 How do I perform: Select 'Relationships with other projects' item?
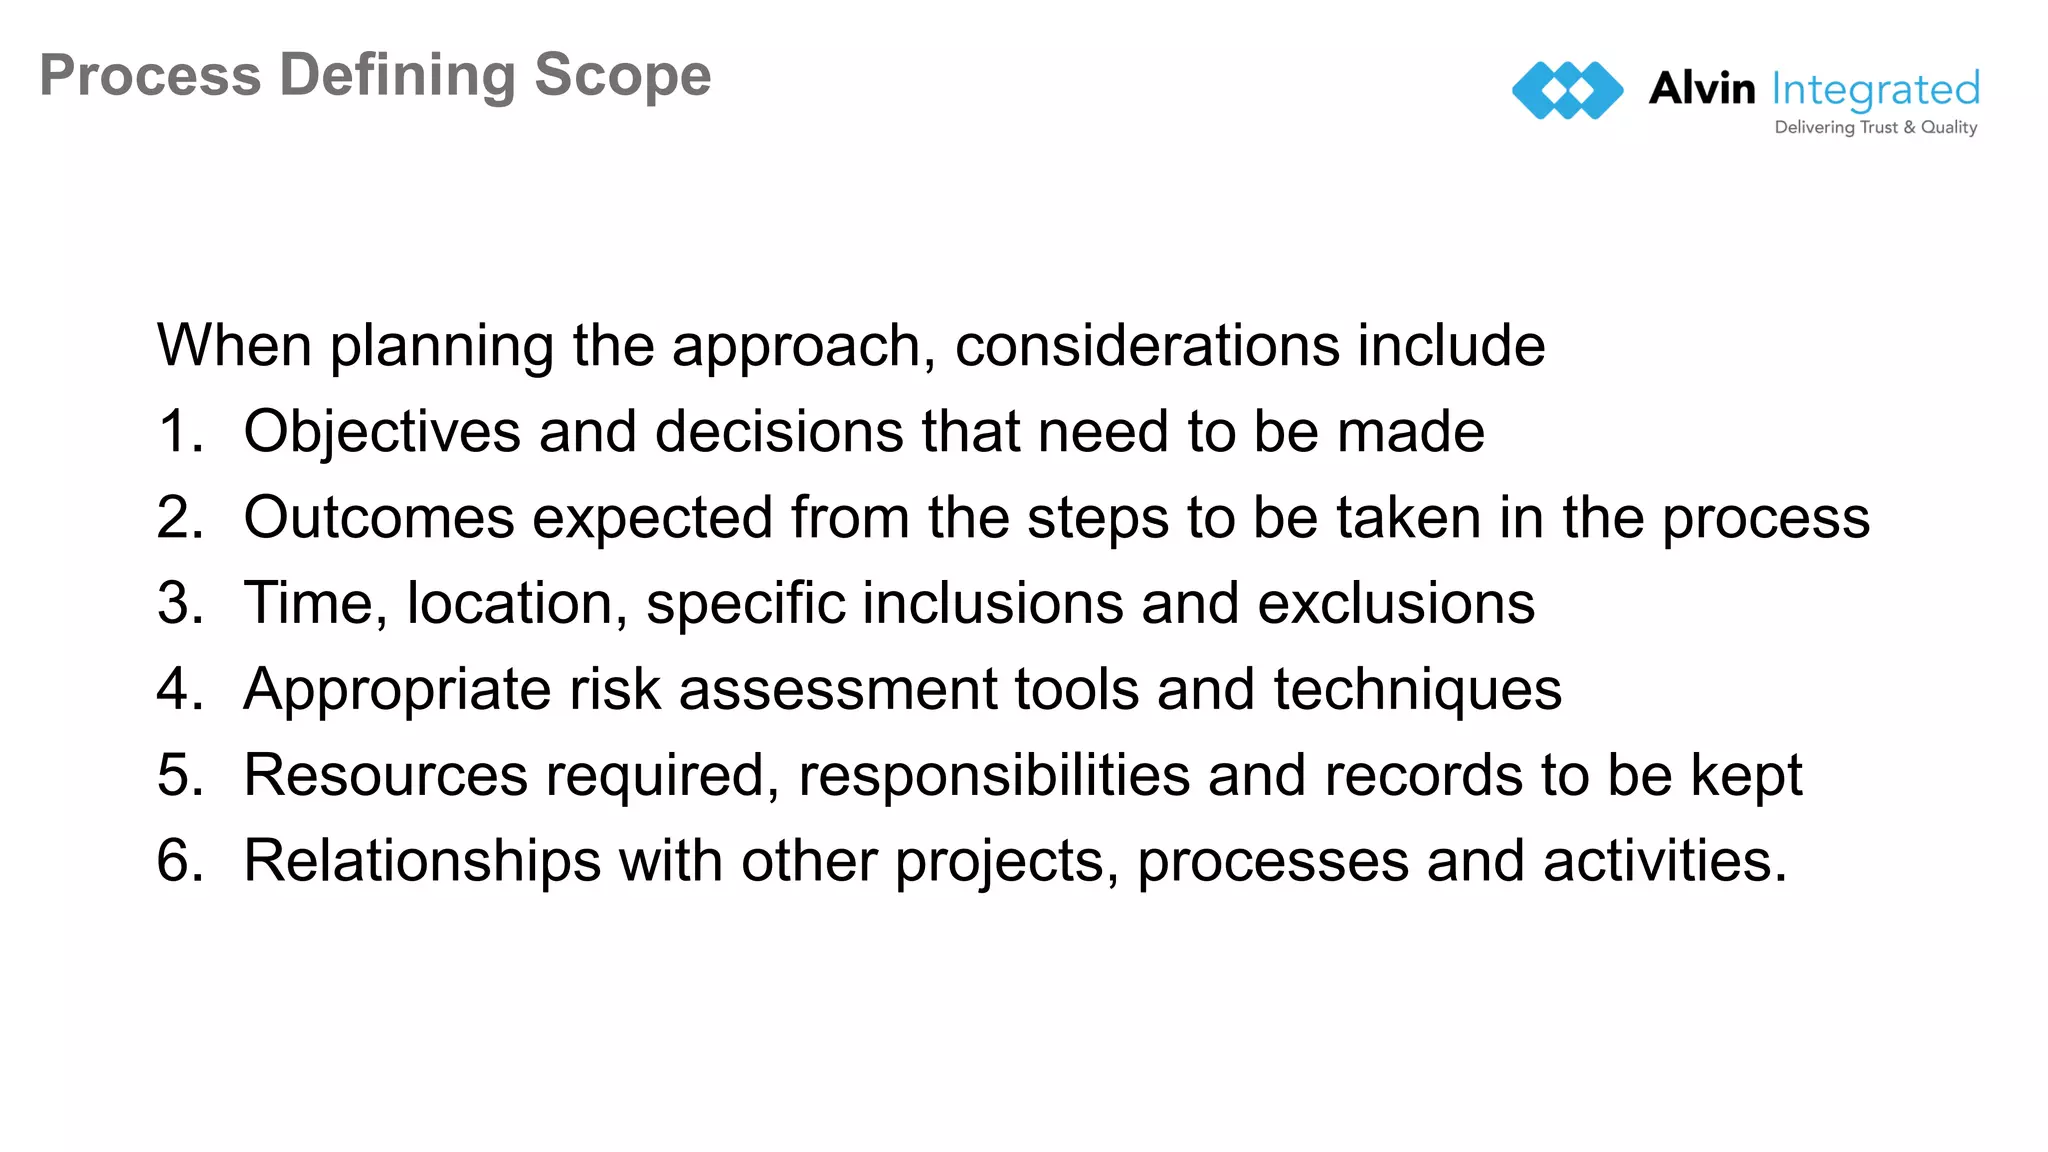point(1015,861)
